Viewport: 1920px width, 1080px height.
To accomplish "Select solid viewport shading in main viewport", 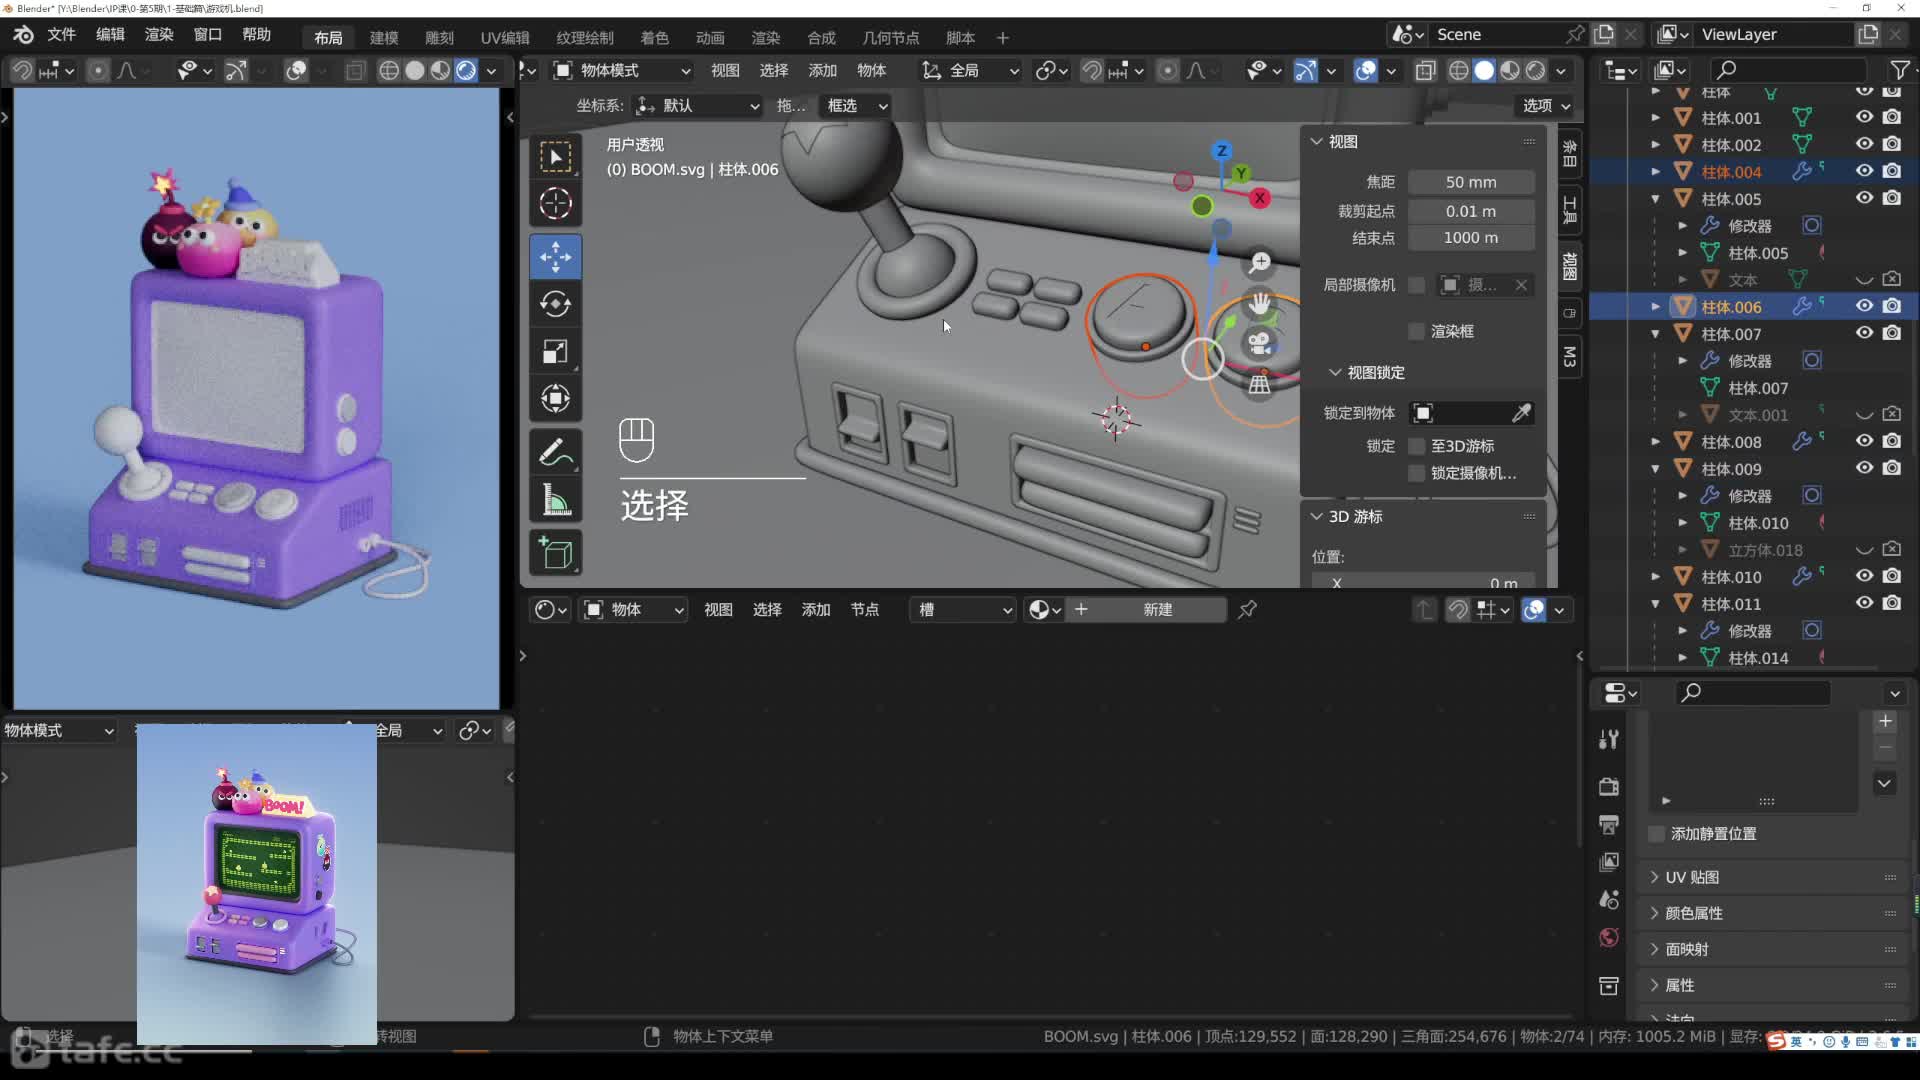I will pos(1484,70).
